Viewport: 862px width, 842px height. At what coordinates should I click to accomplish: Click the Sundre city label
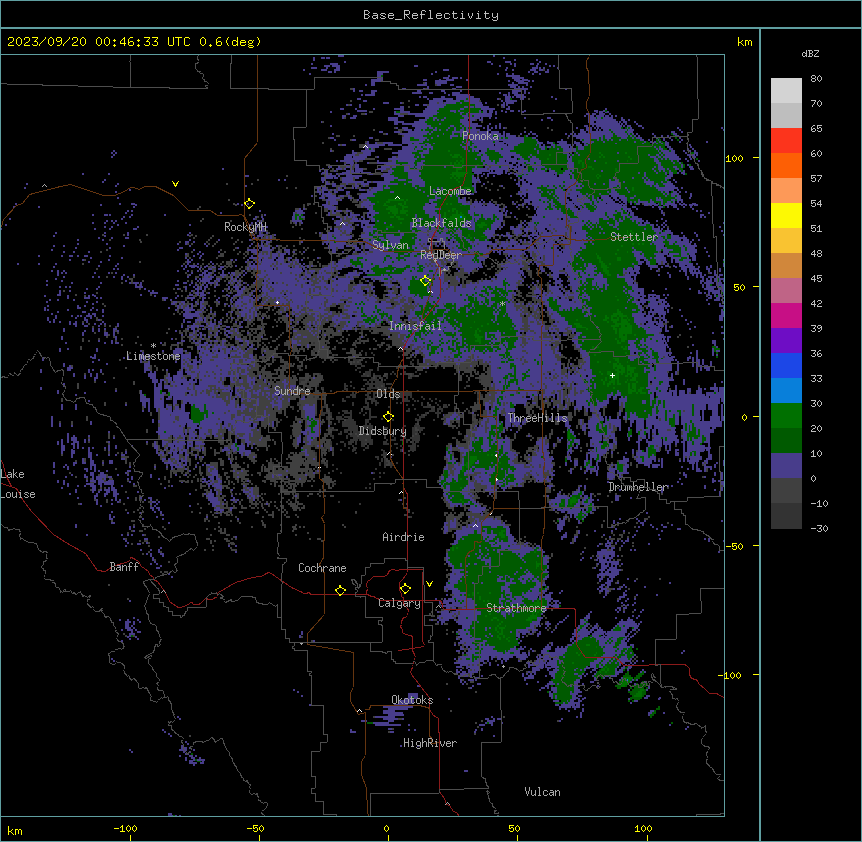292,391
